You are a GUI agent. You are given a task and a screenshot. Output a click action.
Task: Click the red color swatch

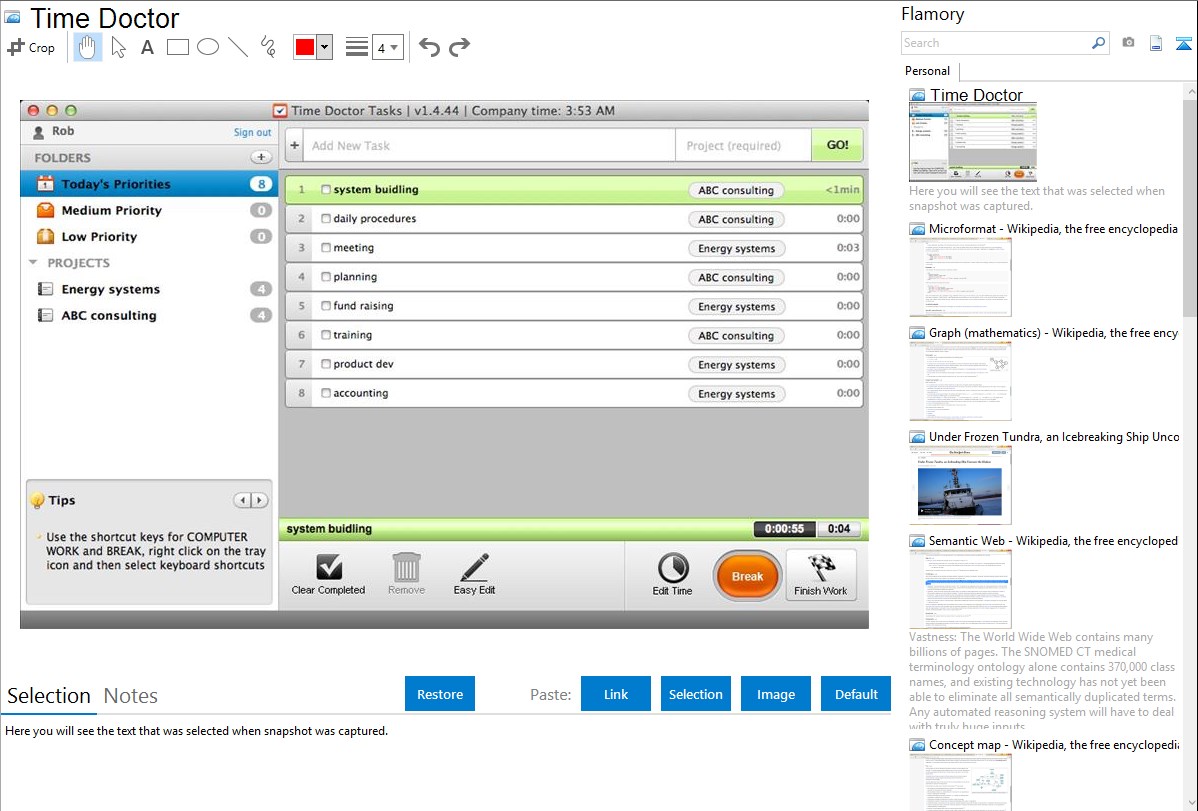pos(305,47)
